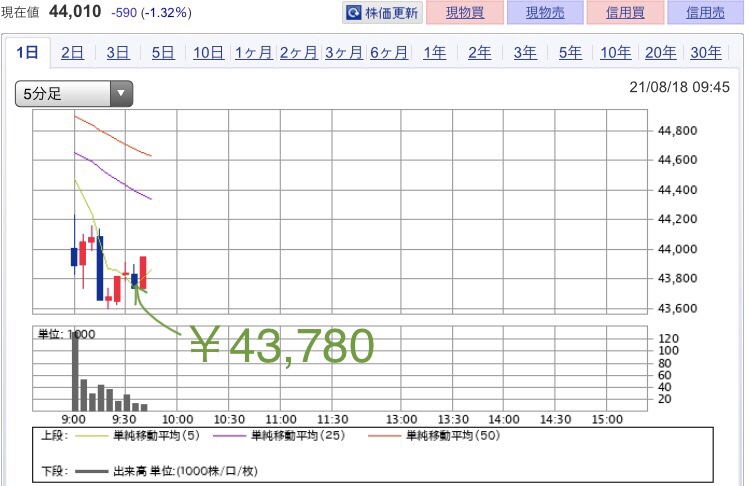Click the 43,600 price axis label
Viewport: 749px width, 486px height.
(677, 308)
